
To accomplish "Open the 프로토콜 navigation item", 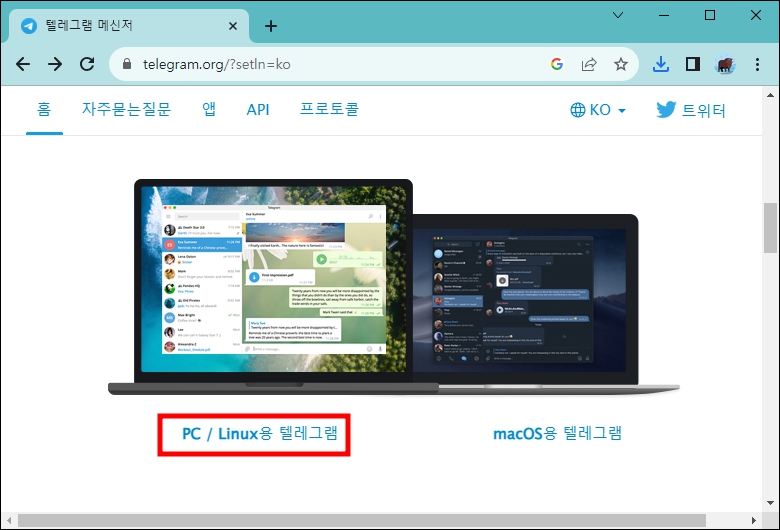I will click(329, 109).
